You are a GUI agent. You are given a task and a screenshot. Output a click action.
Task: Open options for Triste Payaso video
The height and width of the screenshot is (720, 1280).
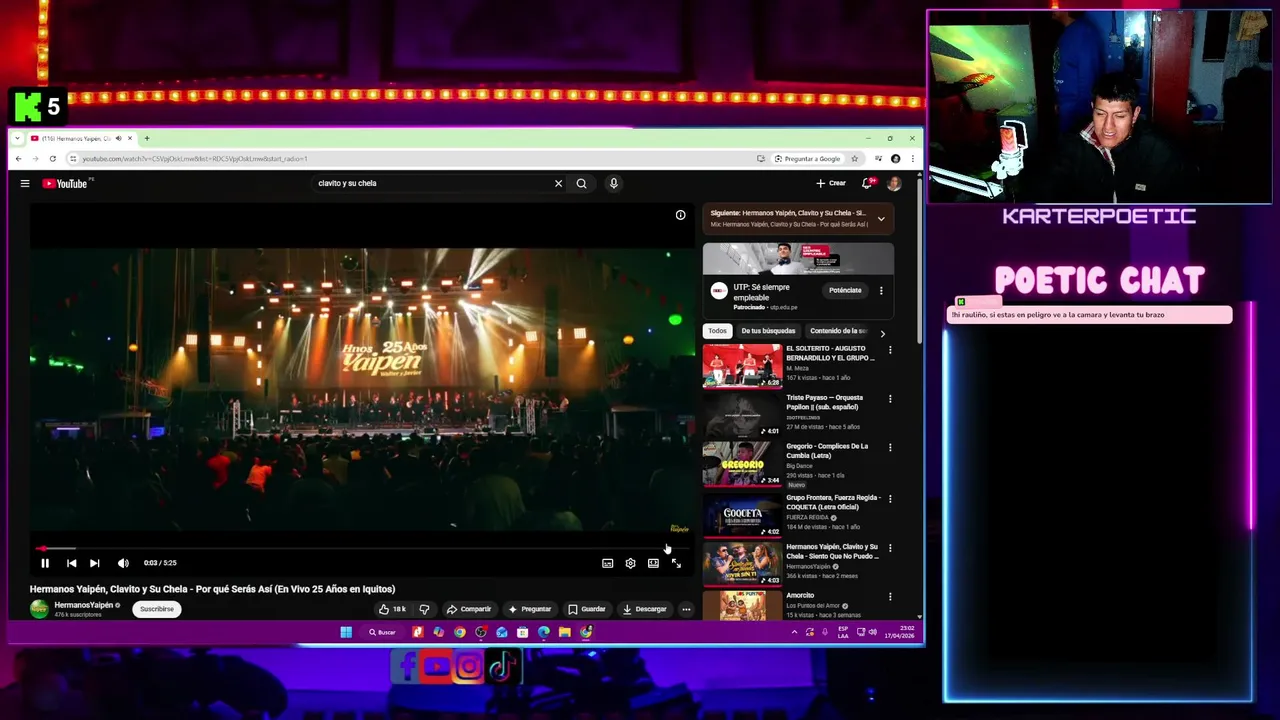click(890, 399)
